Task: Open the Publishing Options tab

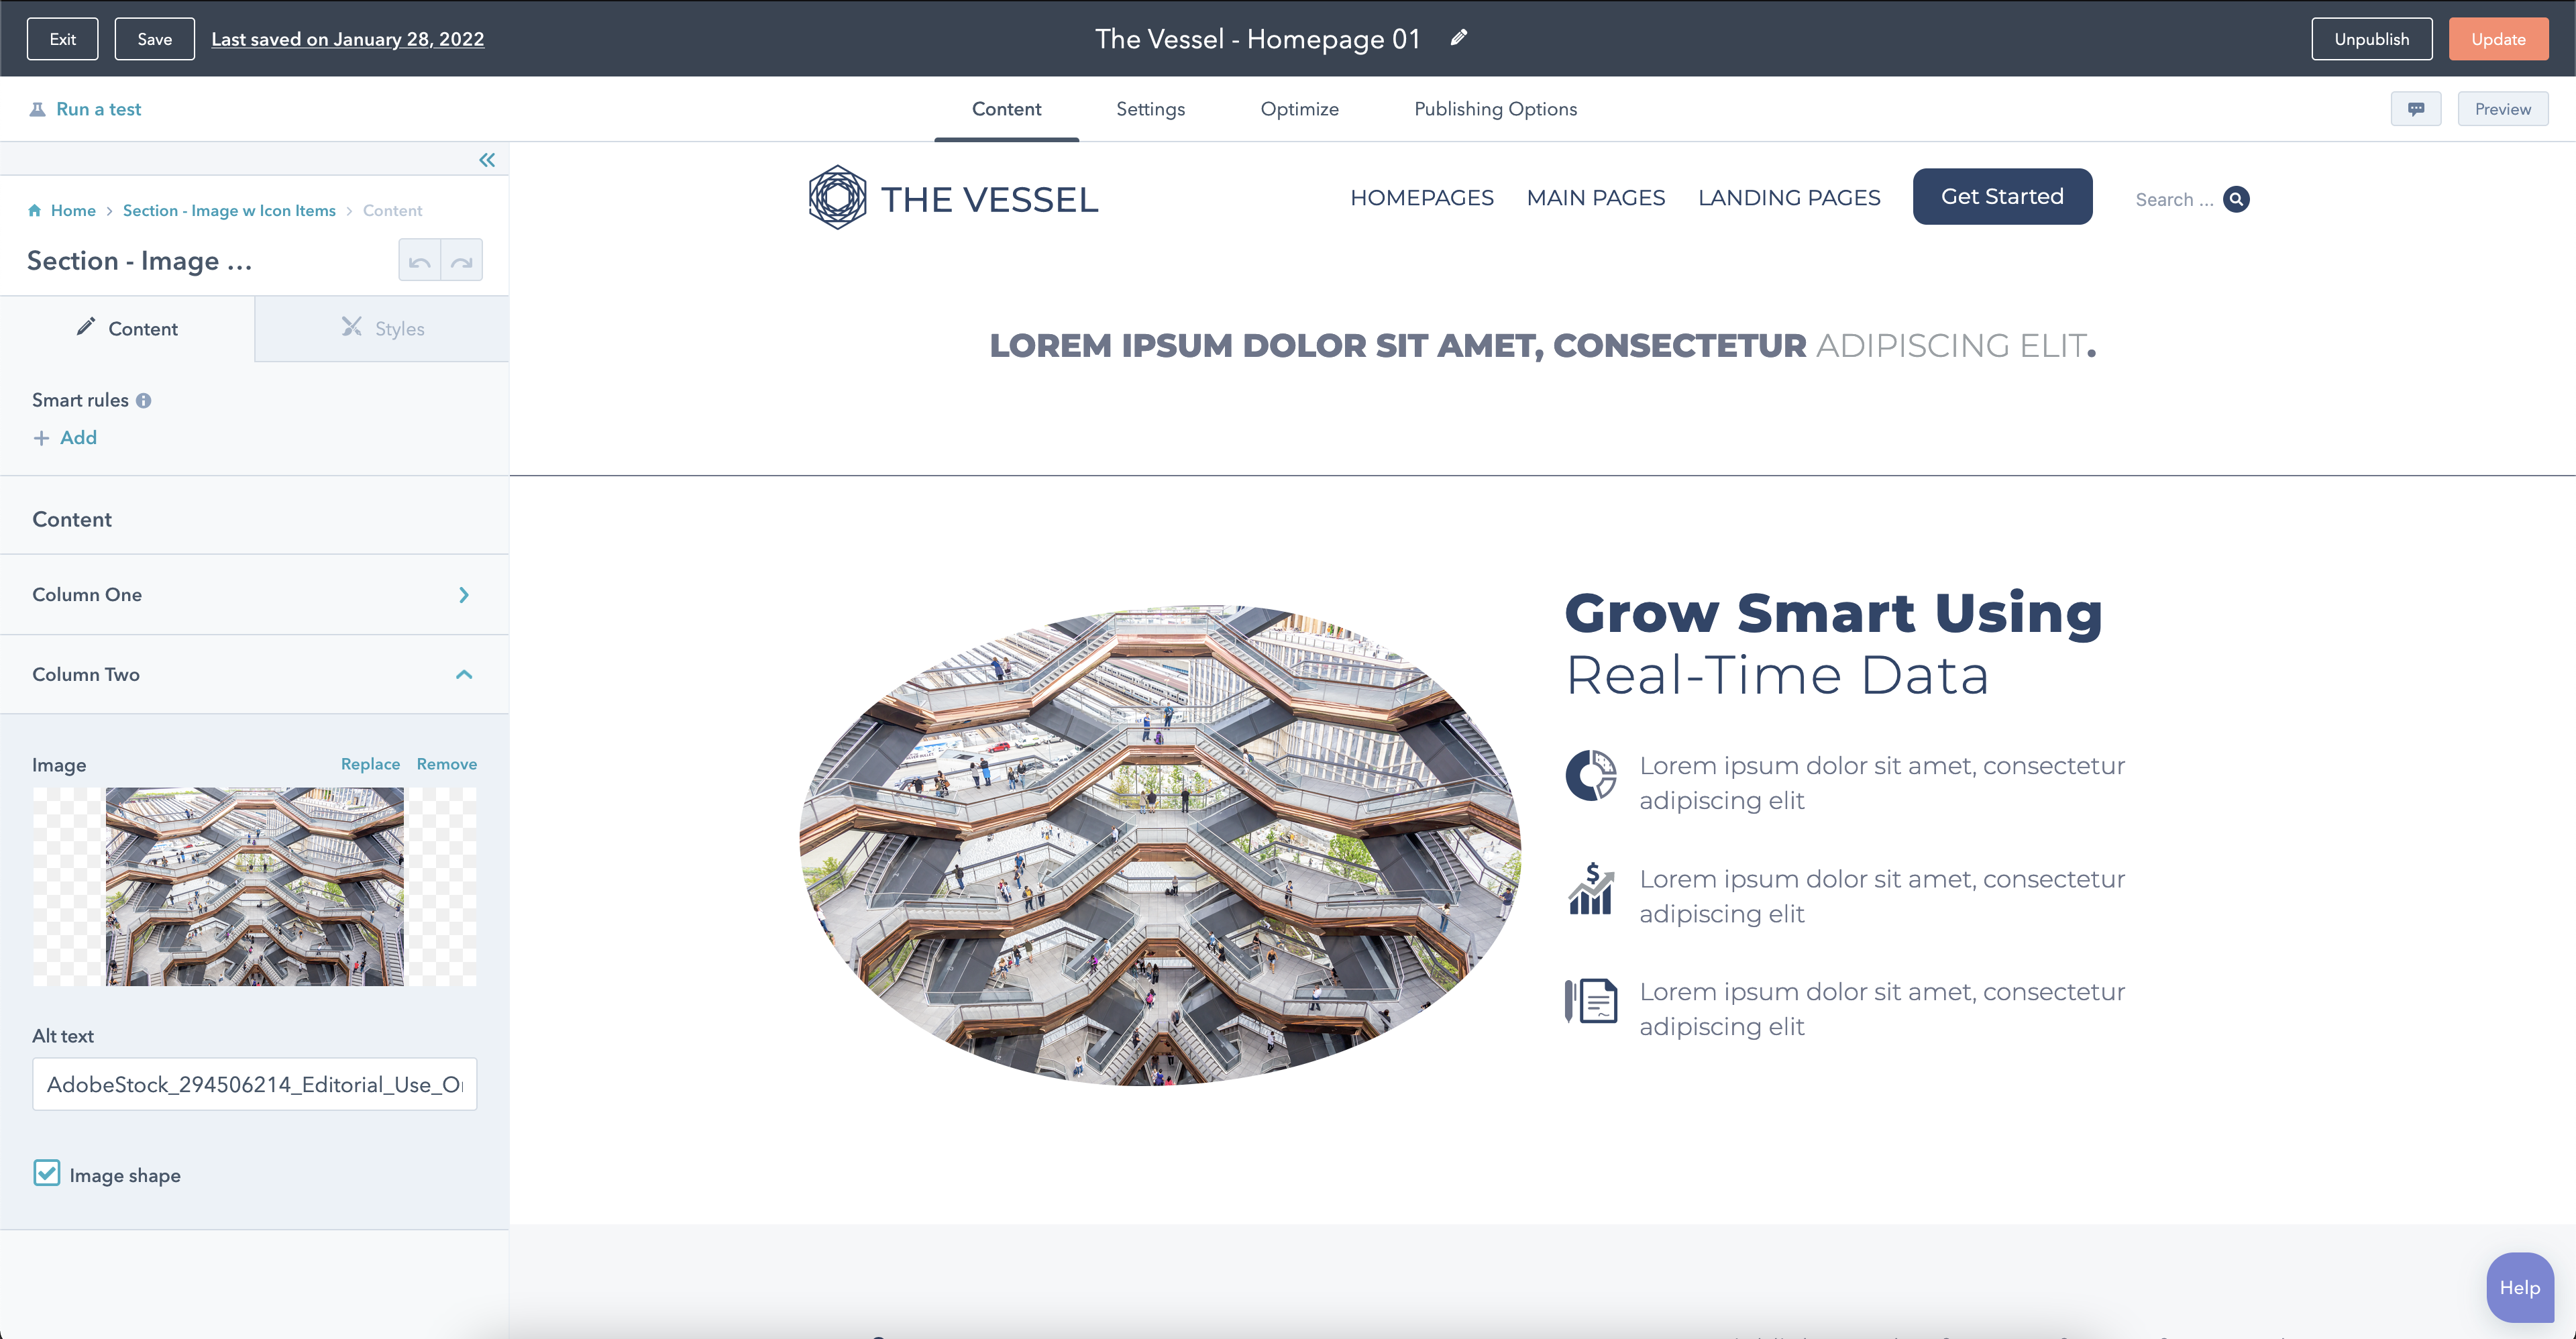Action: (x=1495, y=109)
